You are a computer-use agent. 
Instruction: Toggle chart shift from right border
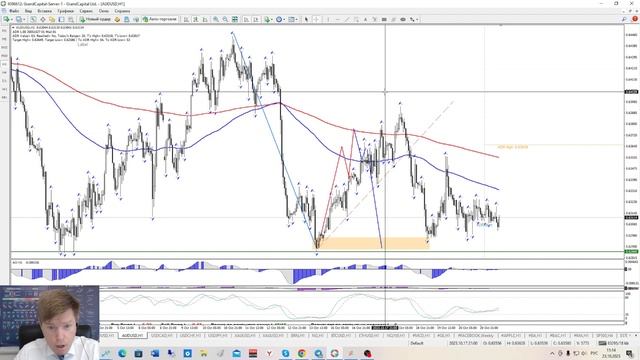[256, 19]
